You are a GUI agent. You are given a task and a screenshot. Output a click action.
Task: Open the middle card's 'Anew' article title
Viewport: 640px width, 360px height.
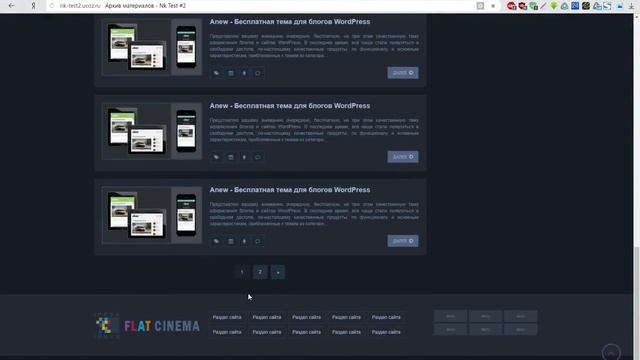click(x=290, y=106)
